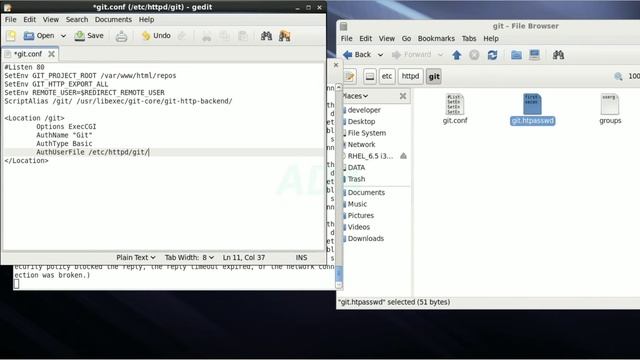Select the groups file icon
Viewport: 640px width, 360px height.
pos(610,109)
